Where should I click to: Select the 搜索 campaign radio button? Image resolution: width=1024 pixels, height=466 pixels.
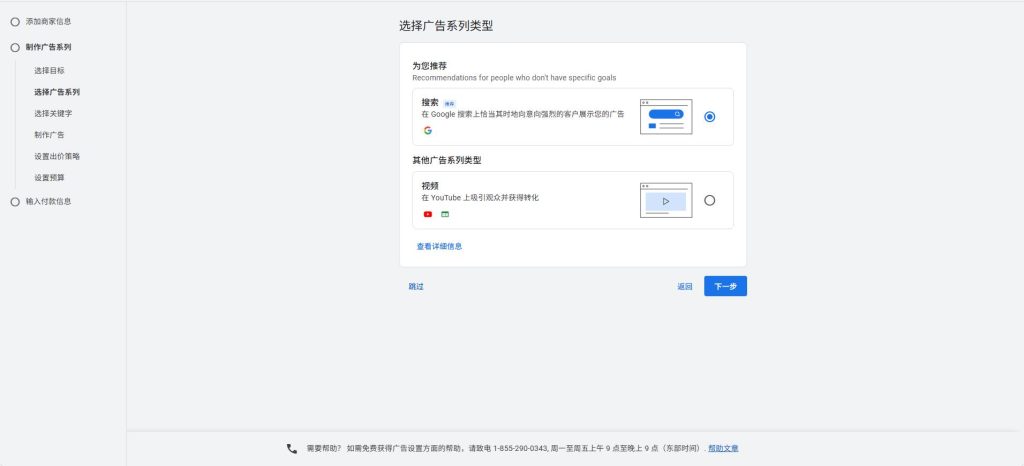pyautogui.click(x=709, y=116)
